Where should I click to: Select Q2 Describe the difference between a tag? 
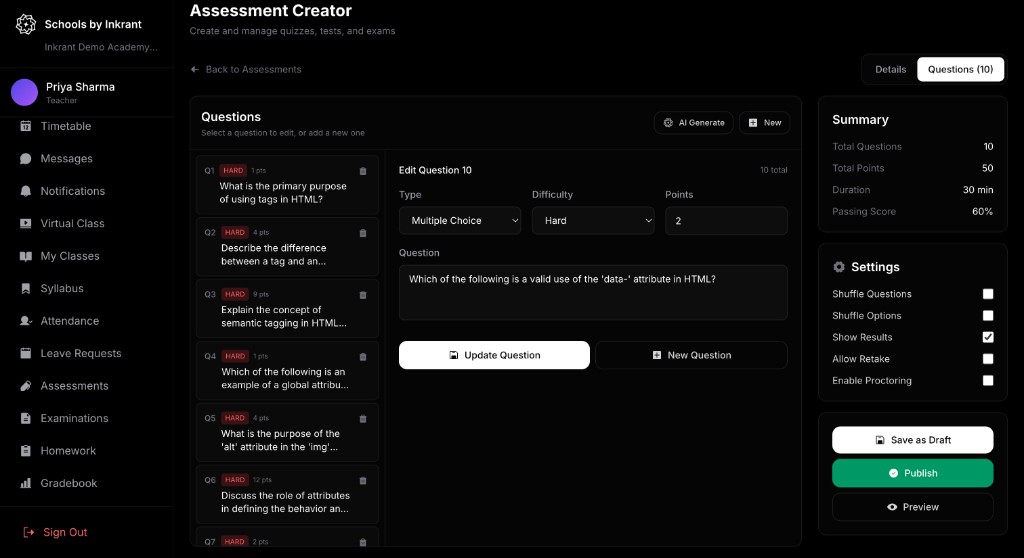(x=287, y=248)
